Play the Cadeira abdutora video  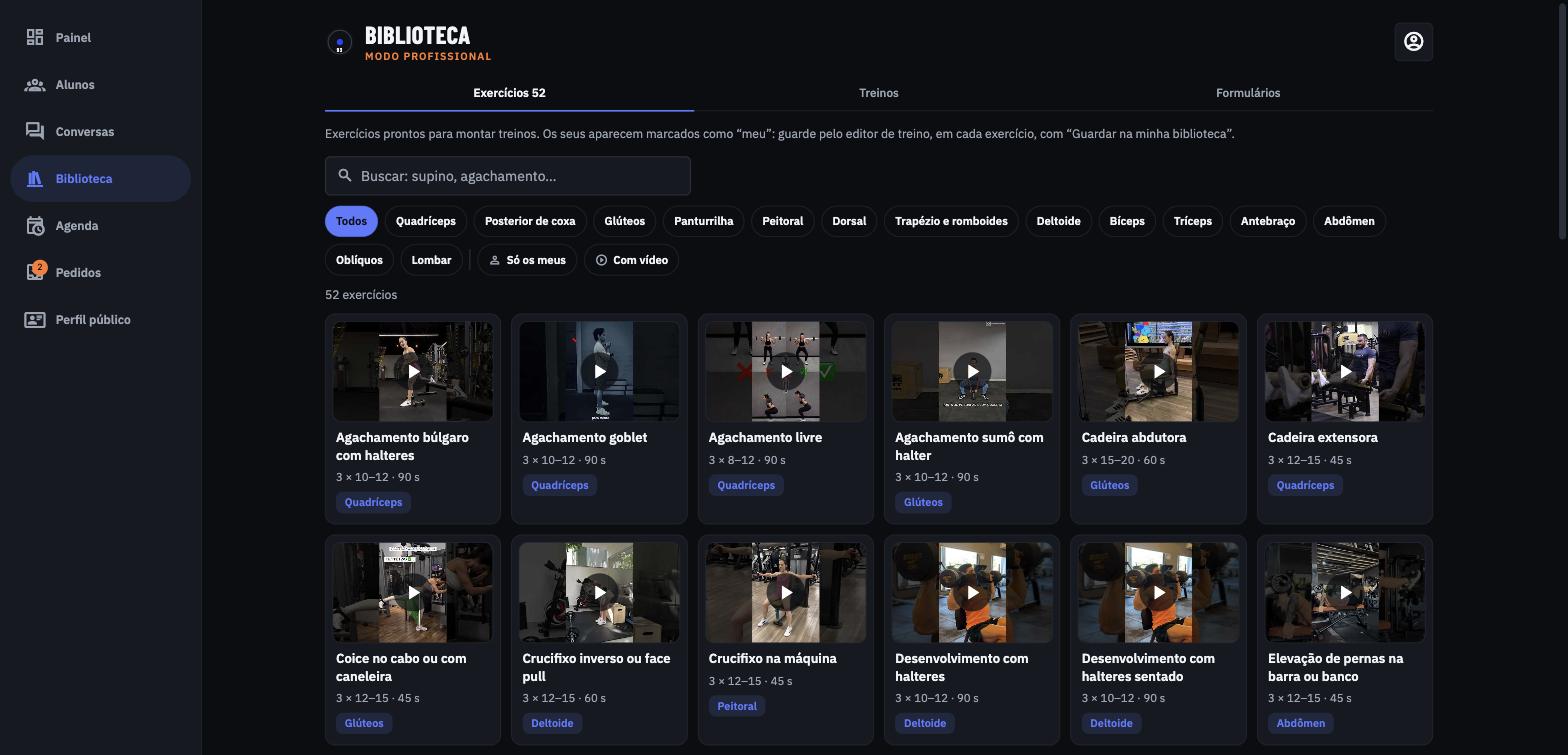coord(1158,371)
